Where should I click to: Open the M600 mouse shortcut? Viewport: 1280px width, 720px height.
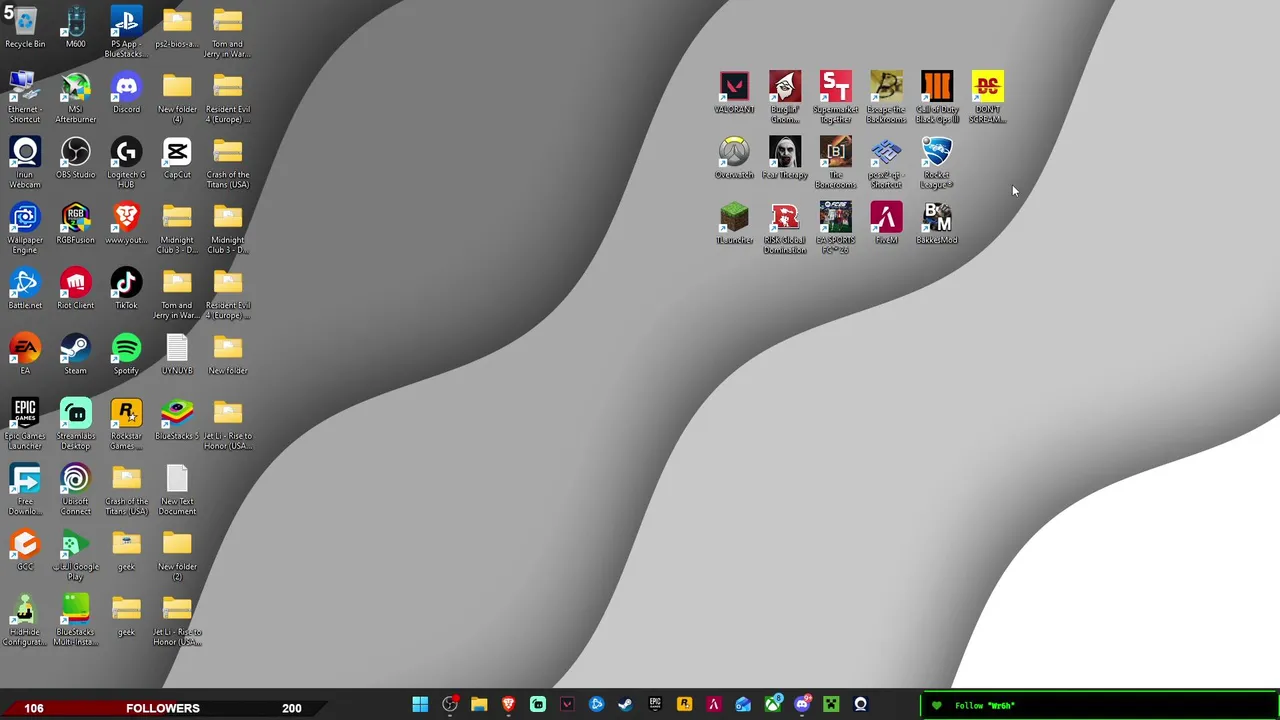point(76,28)
